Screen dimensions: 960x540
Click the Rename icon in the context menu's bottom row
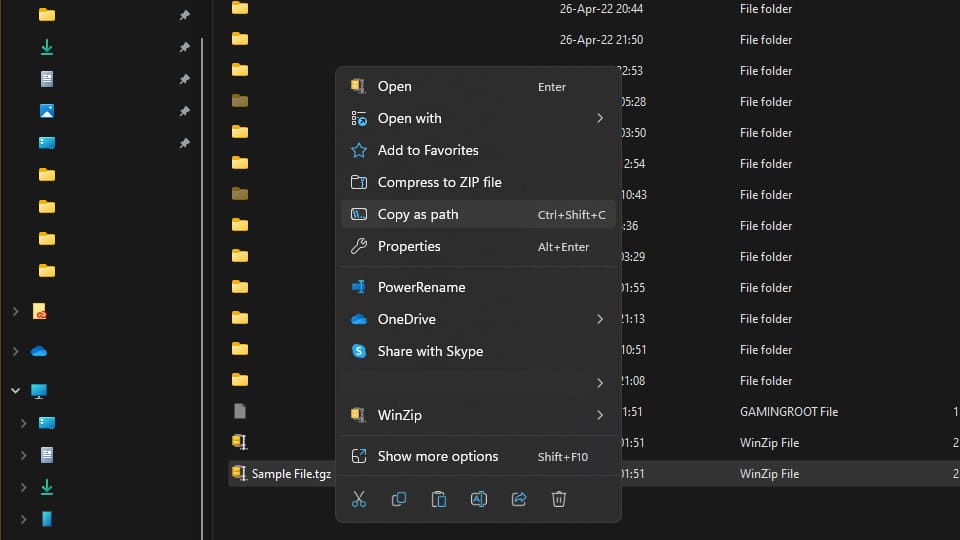[x=478, y=499]
